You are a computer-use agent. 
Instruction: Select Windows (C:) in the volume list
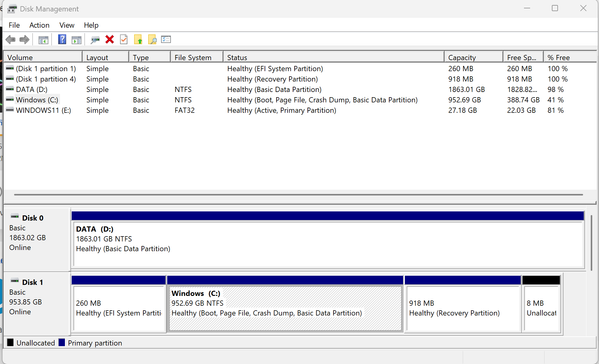click(x=37, y=100)
